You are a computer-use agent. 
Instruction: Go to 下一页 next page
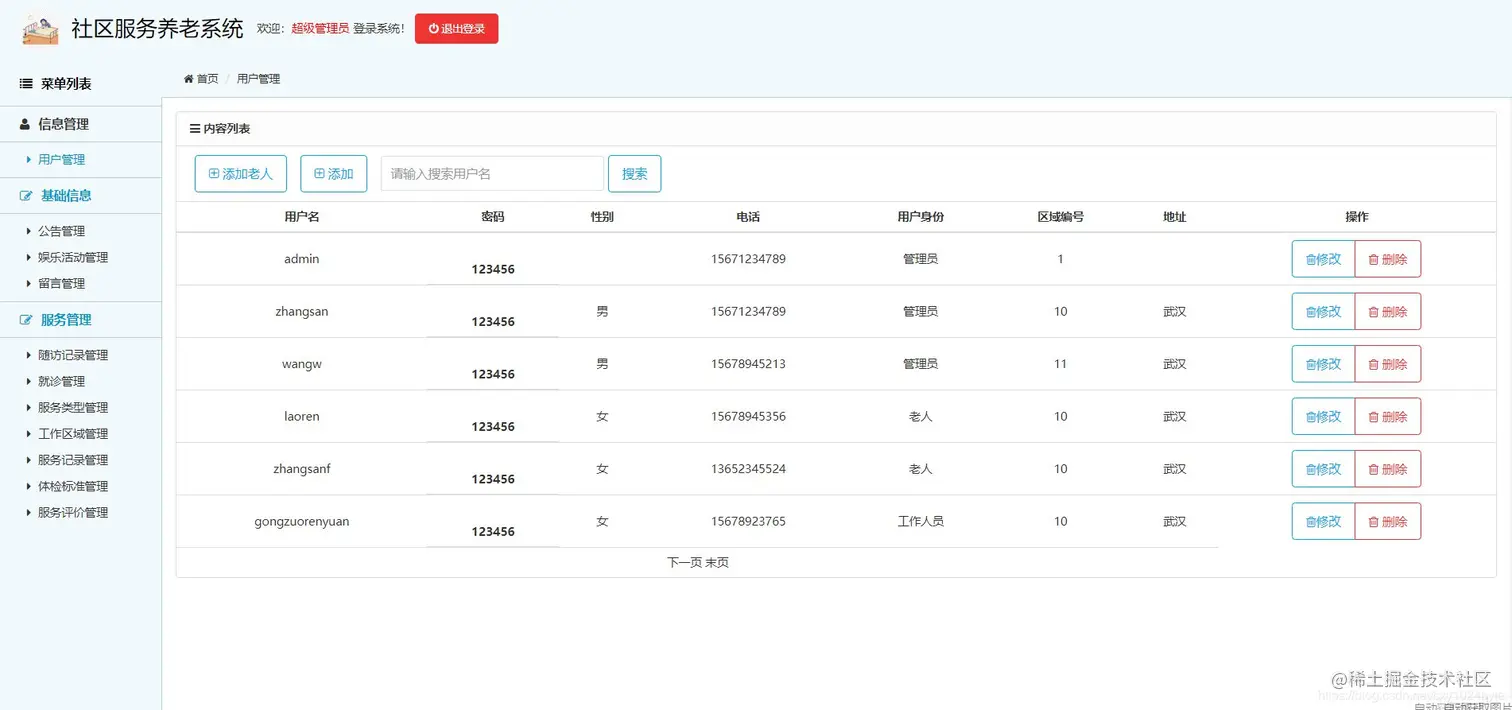click(x=684, y=562)
